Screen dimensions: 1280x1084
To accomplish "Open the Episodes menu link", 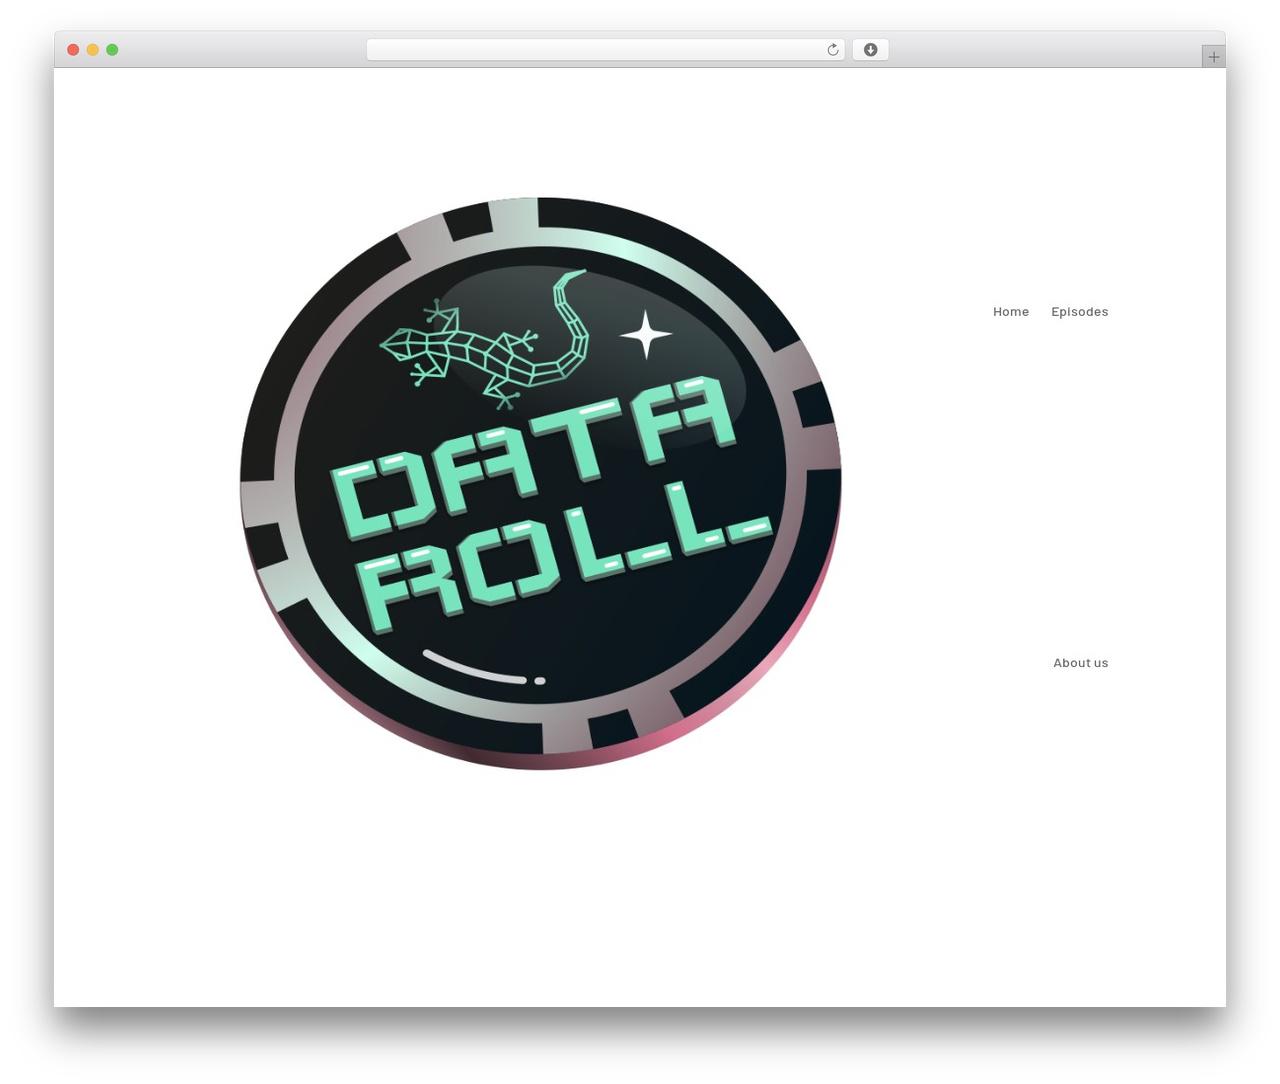I will (x=1079, y=312).
